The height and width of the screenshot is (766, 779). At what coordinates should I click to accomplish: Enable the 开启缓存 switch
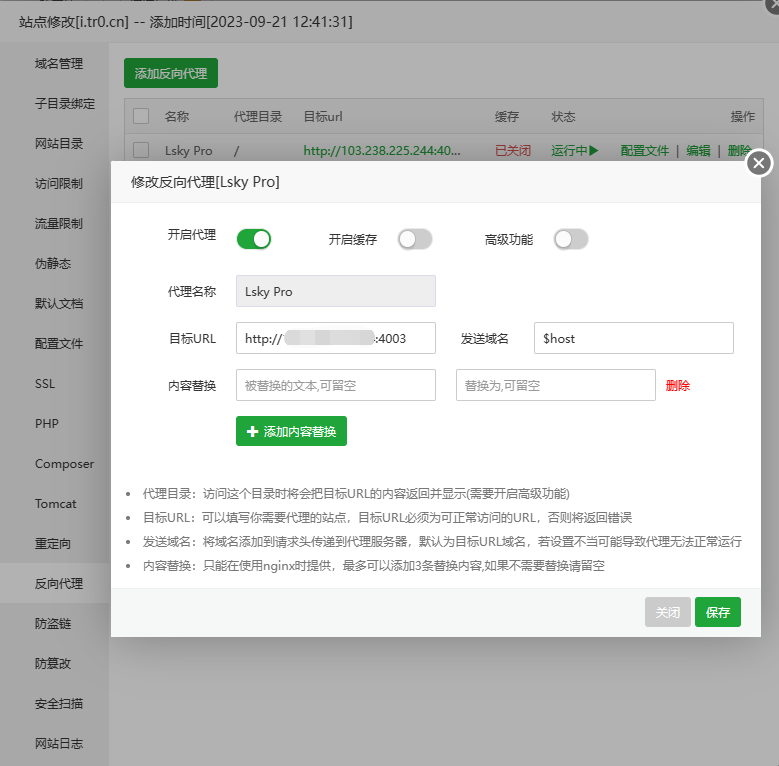coord(415,239)
